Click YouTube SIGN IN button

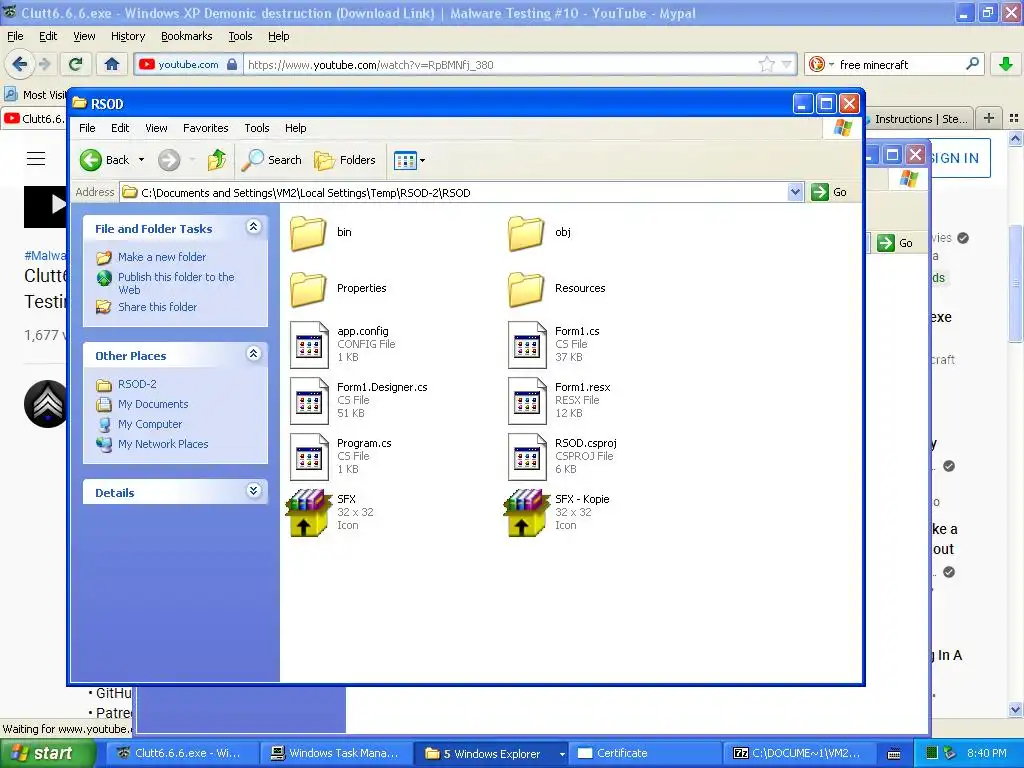click(960, 158)
